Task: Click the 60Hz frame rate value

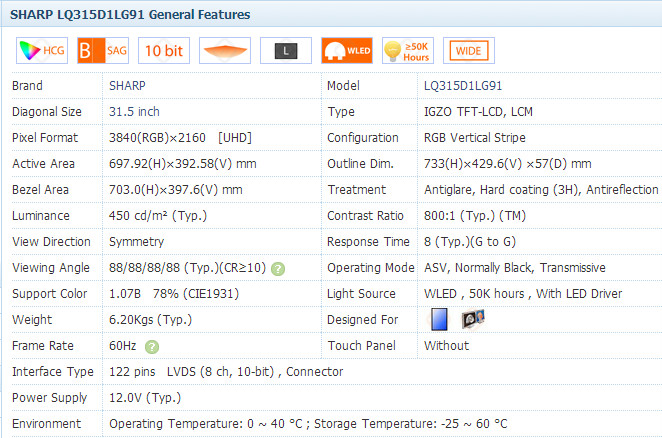Action: [122, 346]
